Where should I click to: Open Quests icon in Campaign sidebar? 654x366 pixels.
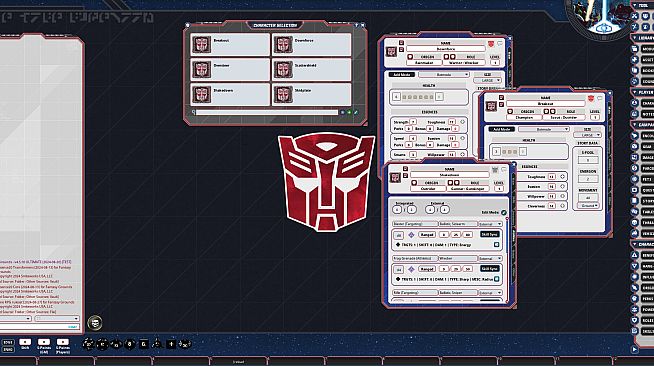pyautogui.click(x=635, y=190)
